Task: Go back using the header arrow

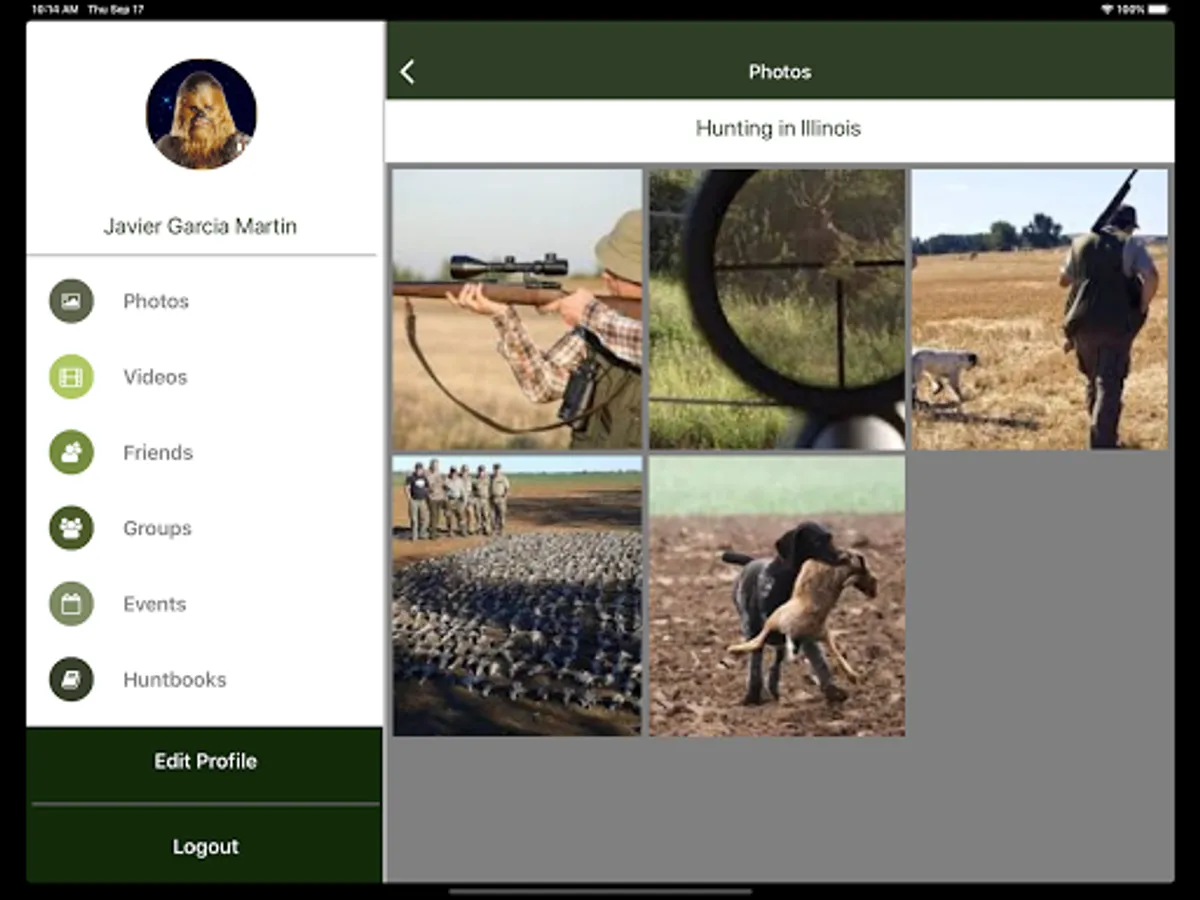Action: click(407, 71)
